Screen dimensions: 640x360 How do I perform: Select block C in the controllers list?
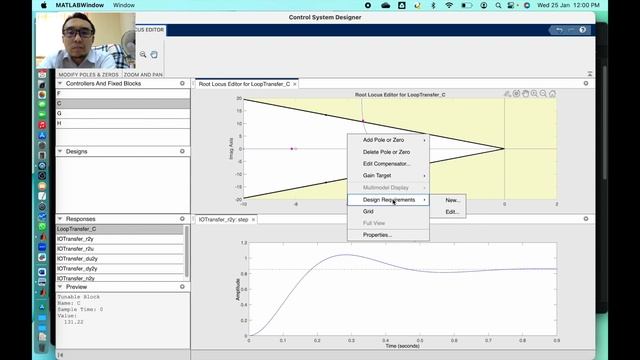[x=123, y=103]
